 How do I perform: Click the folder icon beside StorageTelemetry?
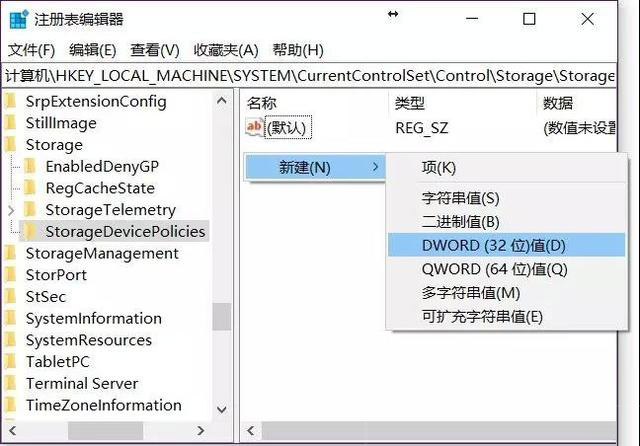pos(30,209)
